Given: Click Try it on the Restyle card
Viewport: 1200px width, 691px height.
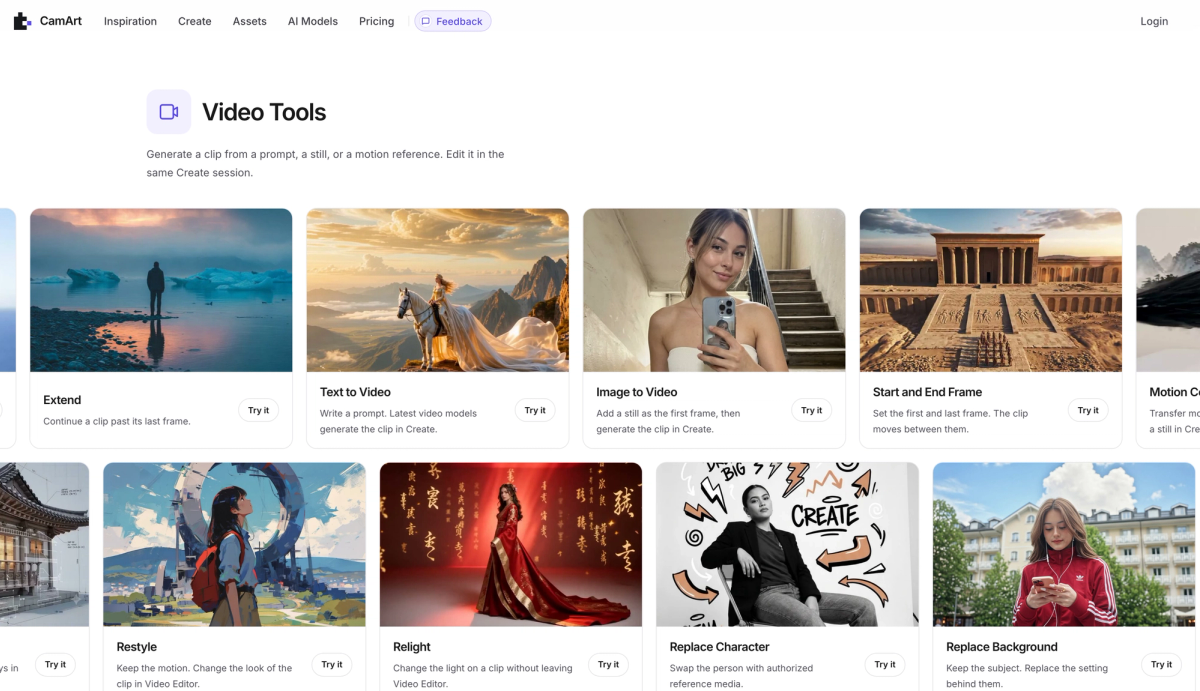Looking at the screenshot, I should coord(332,664).
